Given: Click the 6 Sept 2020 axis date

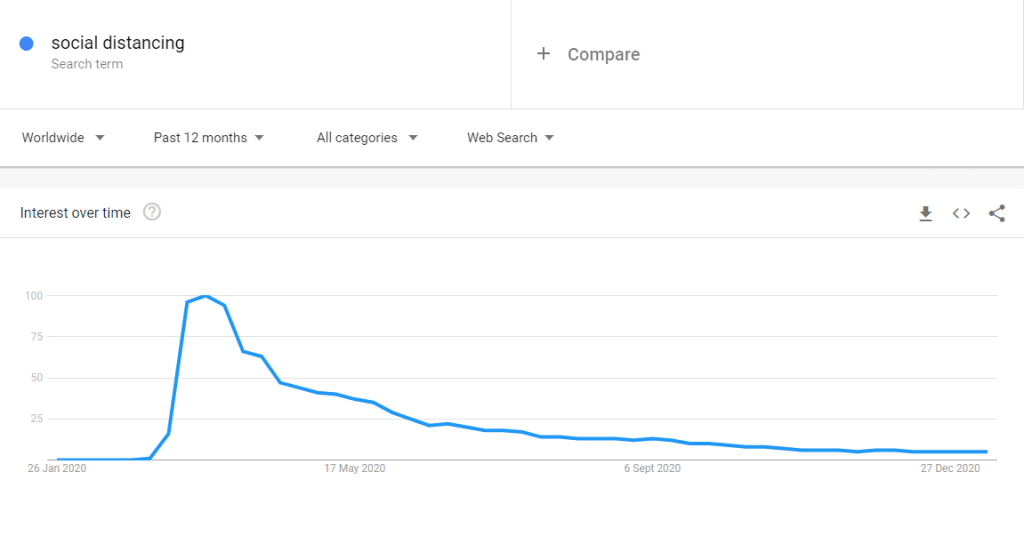Looking at the screenshot, I should (652, 468).
